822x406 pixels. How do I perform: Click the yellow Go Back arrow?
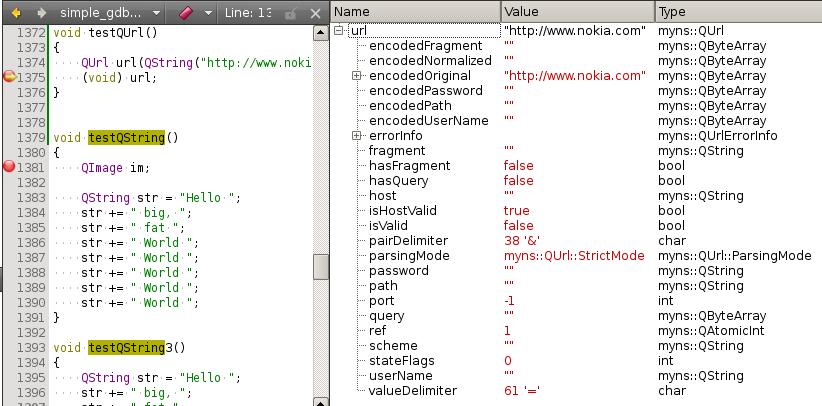(x=15, y=12)
